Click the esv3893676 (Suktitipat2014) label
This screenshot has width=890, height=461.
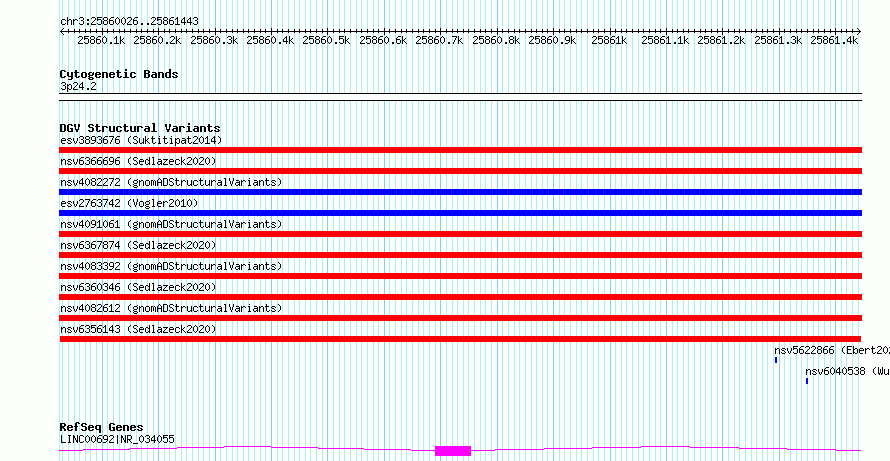[x=141, y=140]
